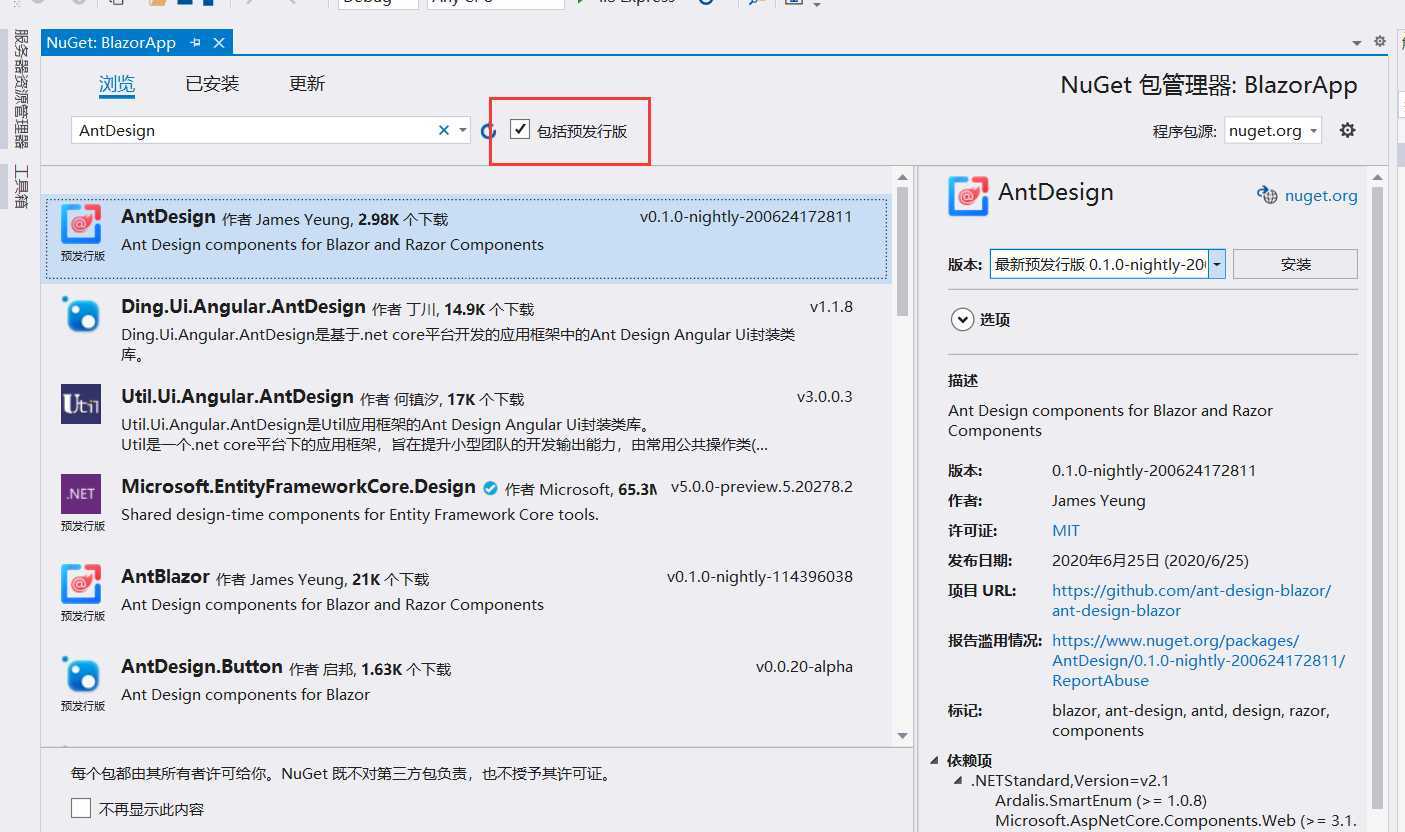Viewport: 1405px width, 832px height.
Task: Open the 工具箱 side panel
Action: [21, 187]
